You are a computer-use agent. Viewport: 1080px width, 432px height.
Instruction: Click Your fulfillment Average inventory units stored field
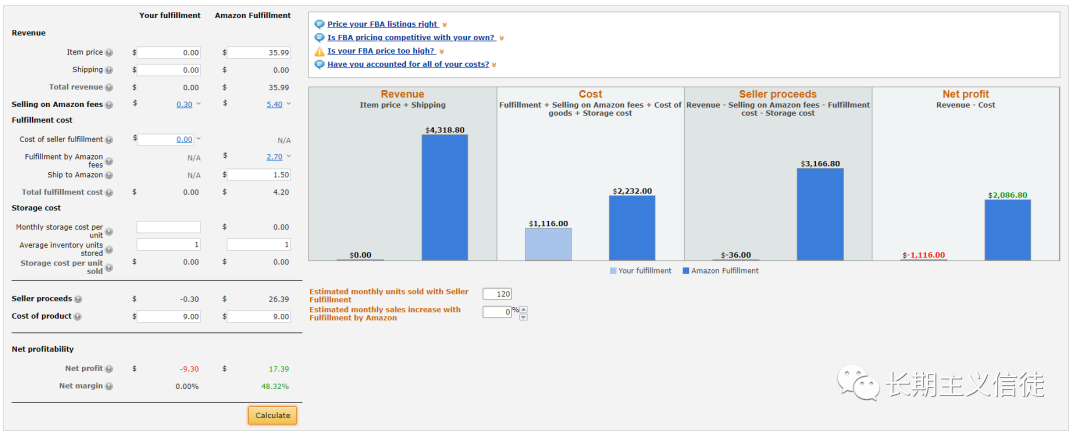[169, 245]
